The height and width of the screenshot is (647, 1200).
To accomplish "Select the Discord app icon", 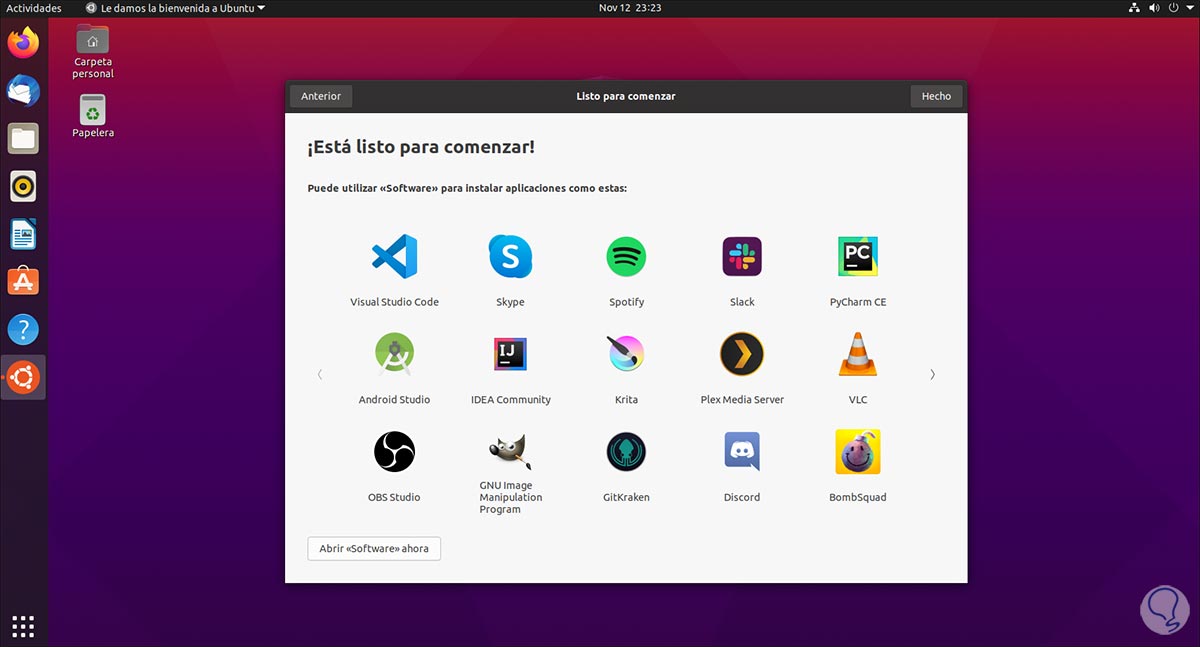I will tap(742, 452).
